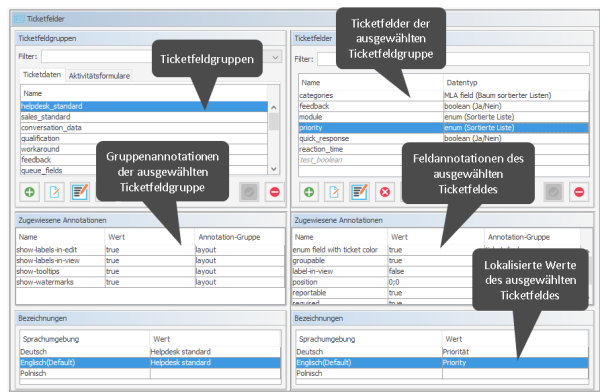600x392 pixels.
Task: Click the up arrow of group list scrollbar
Action: (274, 108)
